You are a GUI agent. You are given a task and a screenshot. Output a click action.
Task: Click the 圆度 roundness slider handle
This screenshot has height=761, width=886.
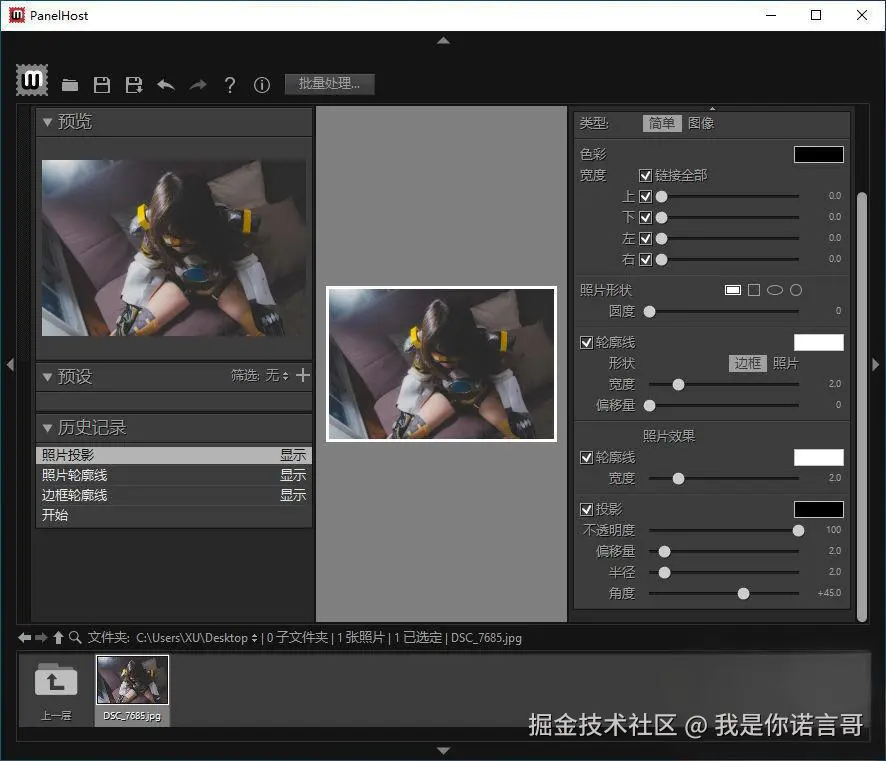tap(650, 311)
